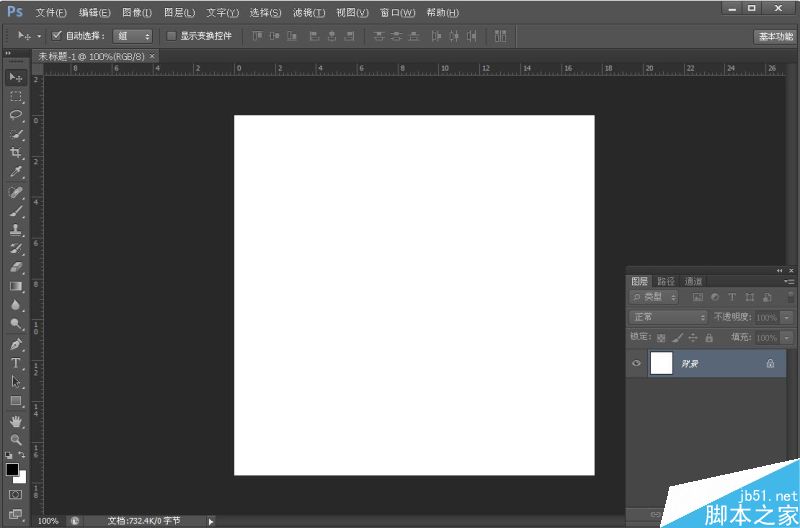Screen dimensions: 800x528
Task: Choose the Horizontal Type tool
Action: click(16, 363)
